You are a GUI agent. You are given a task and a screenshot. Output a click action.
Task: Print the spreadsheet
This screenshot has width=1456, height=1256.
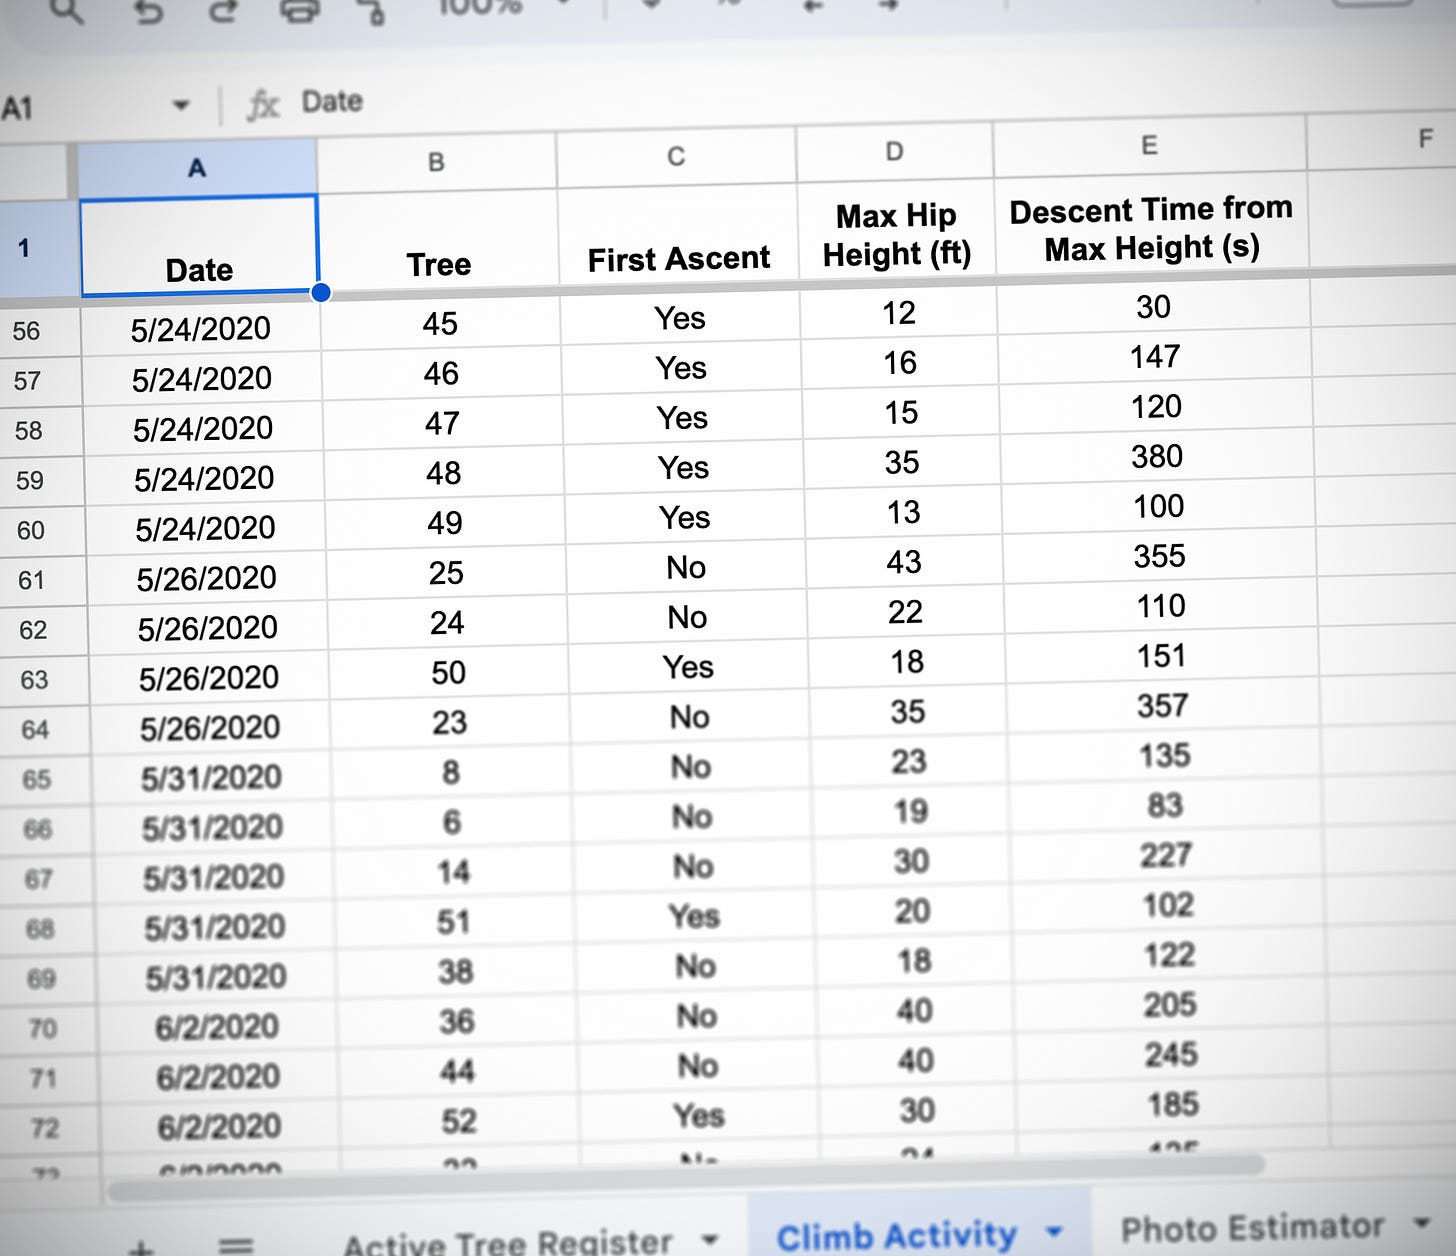[299, 12]
